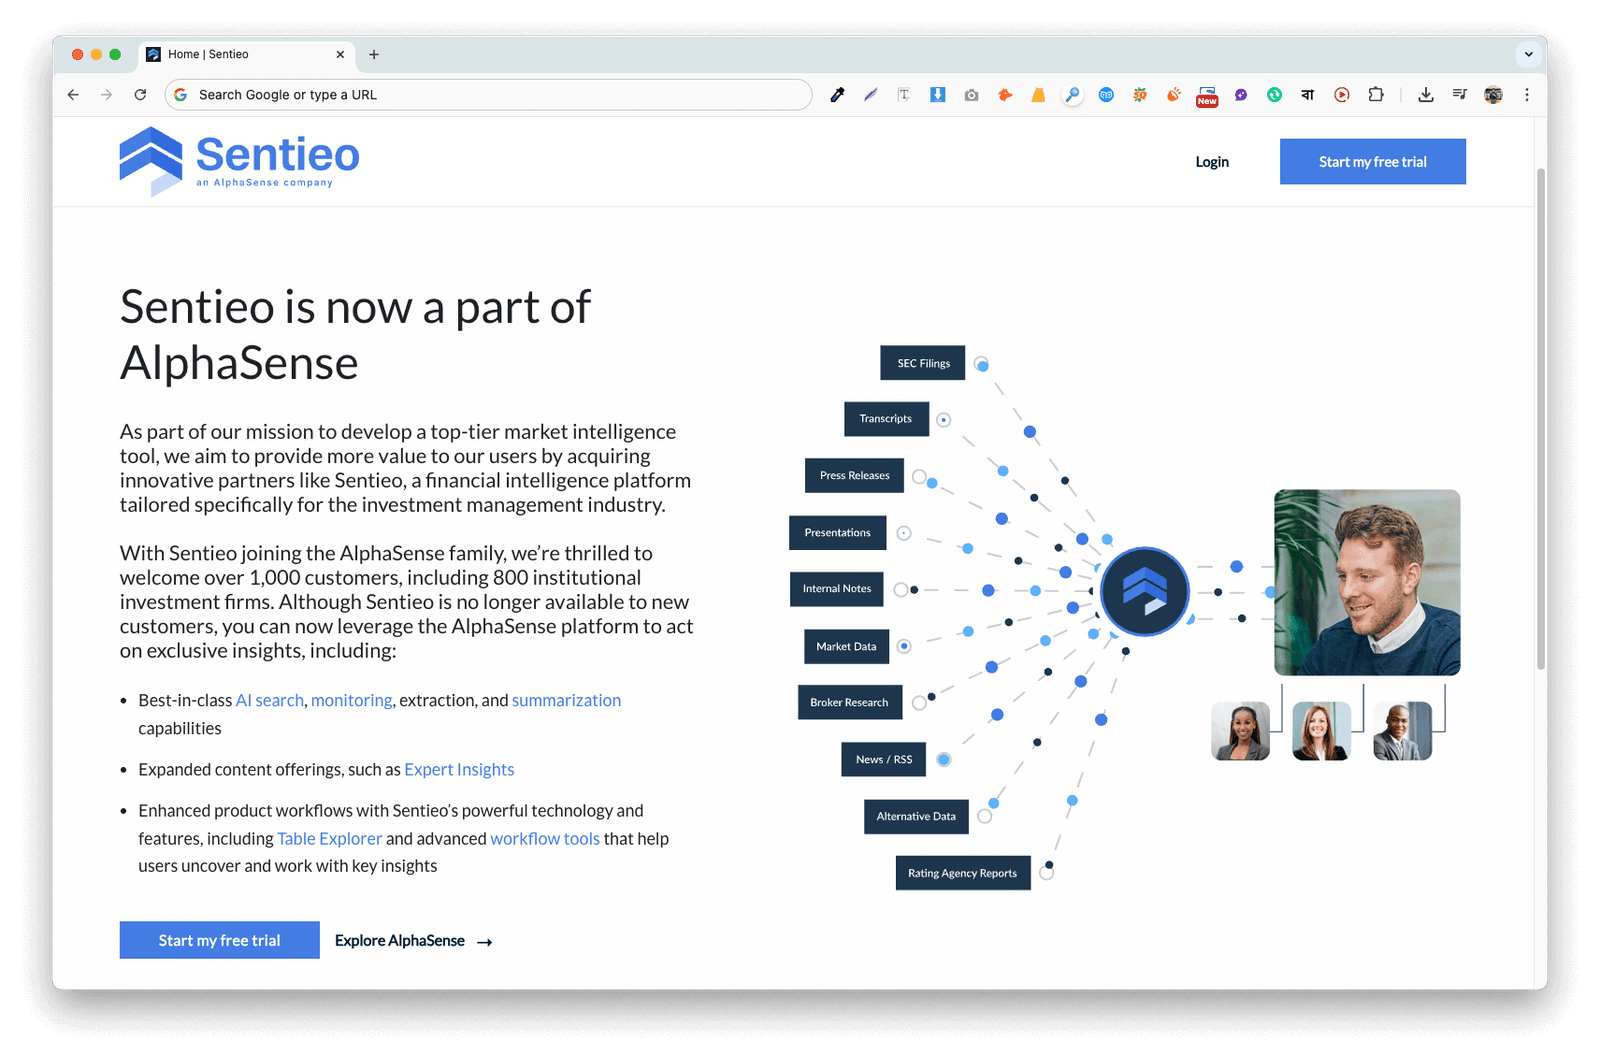Screen dimensions: 1600x1059
Task: Open the blue owl-face extension
Action: tap(1106, 95)
